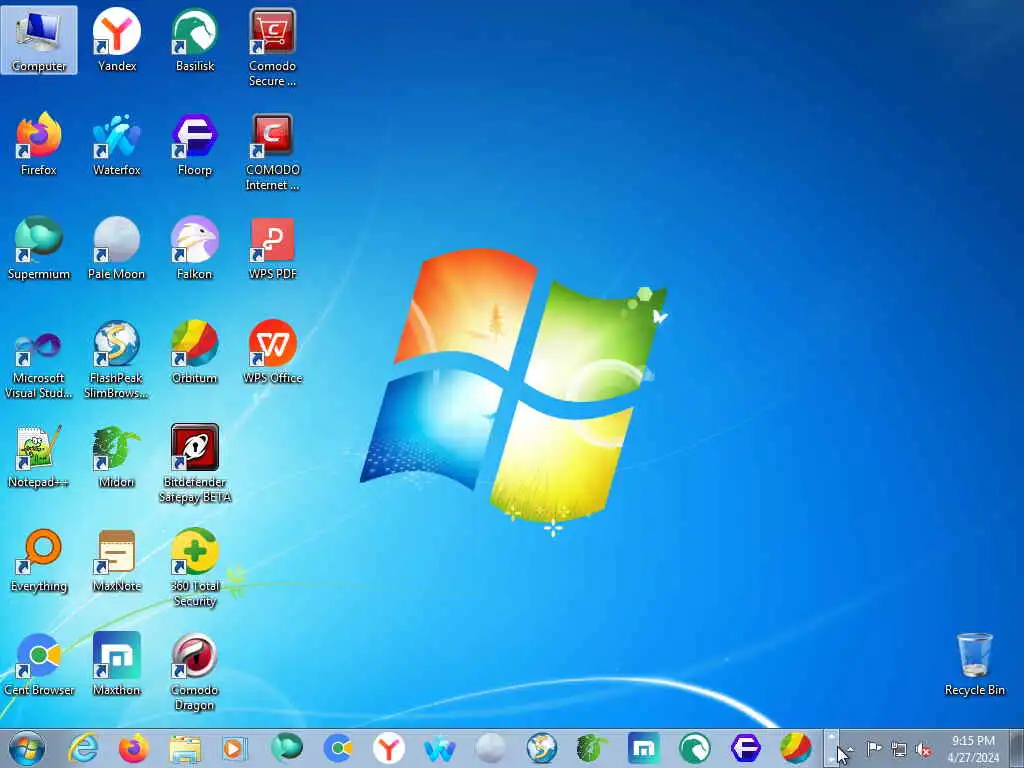Open Windows Explorer from the taskbar
Image resolution: width=1024 pixels, height=768 pixels.
(185, 748)
